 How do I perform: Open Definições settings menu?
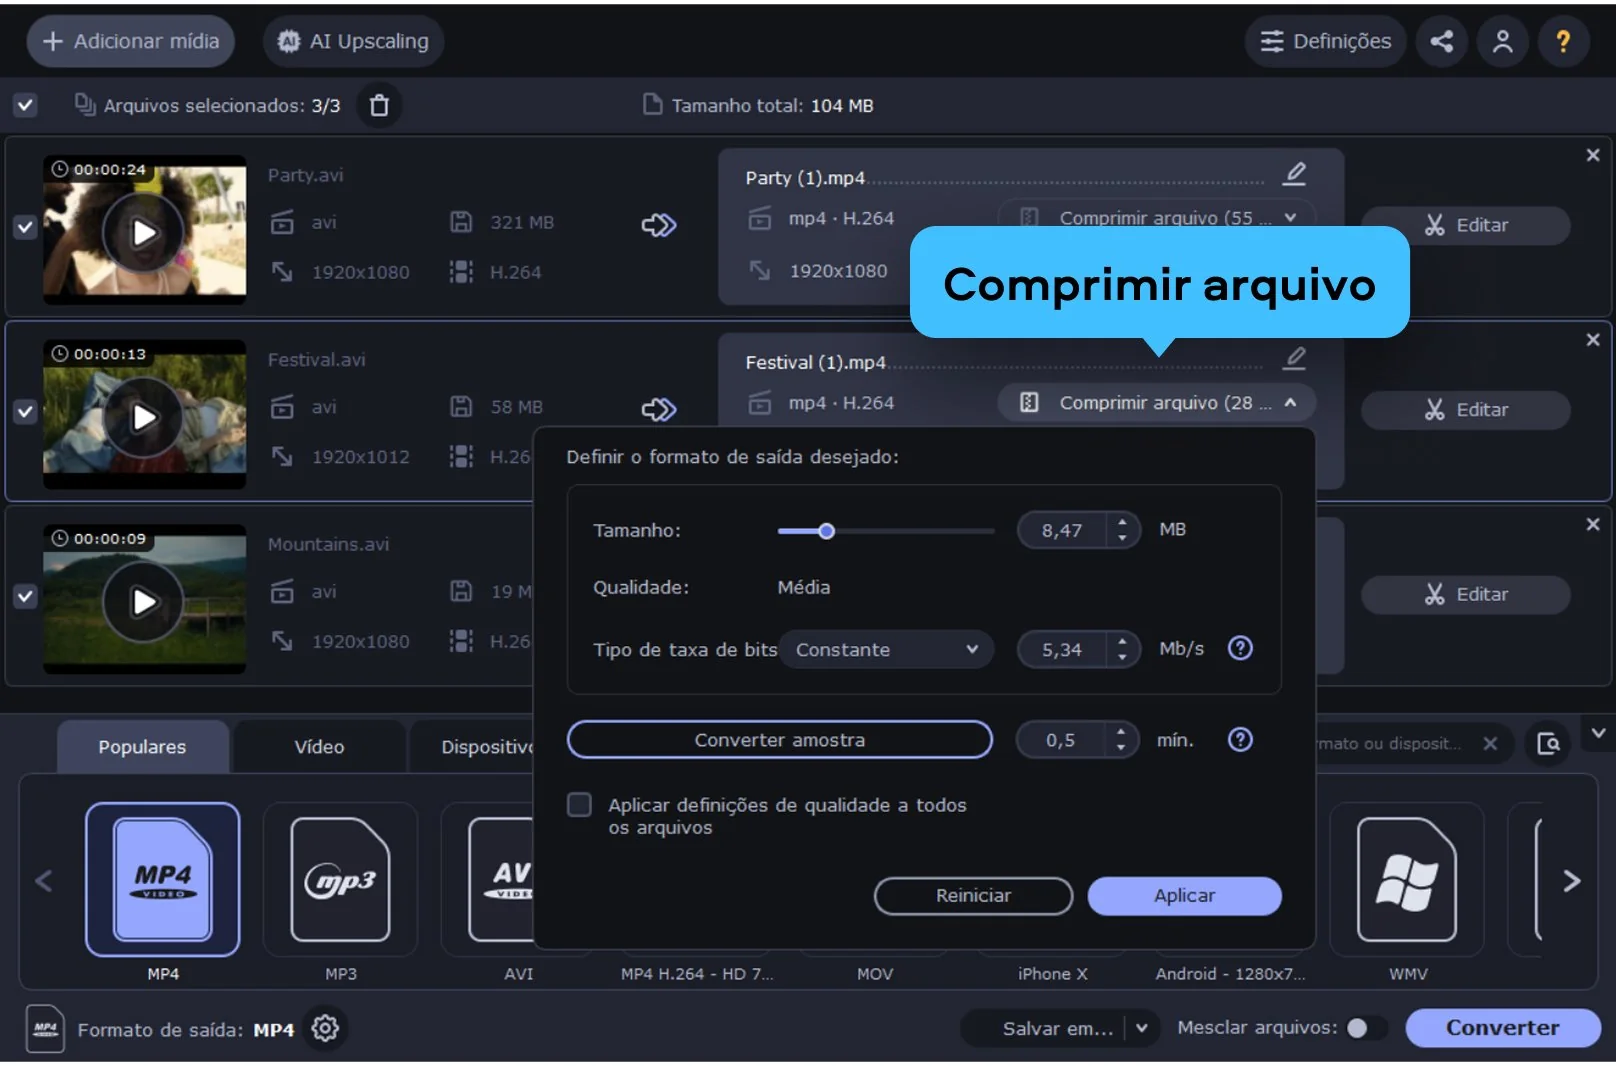(x=1325, y=41)
